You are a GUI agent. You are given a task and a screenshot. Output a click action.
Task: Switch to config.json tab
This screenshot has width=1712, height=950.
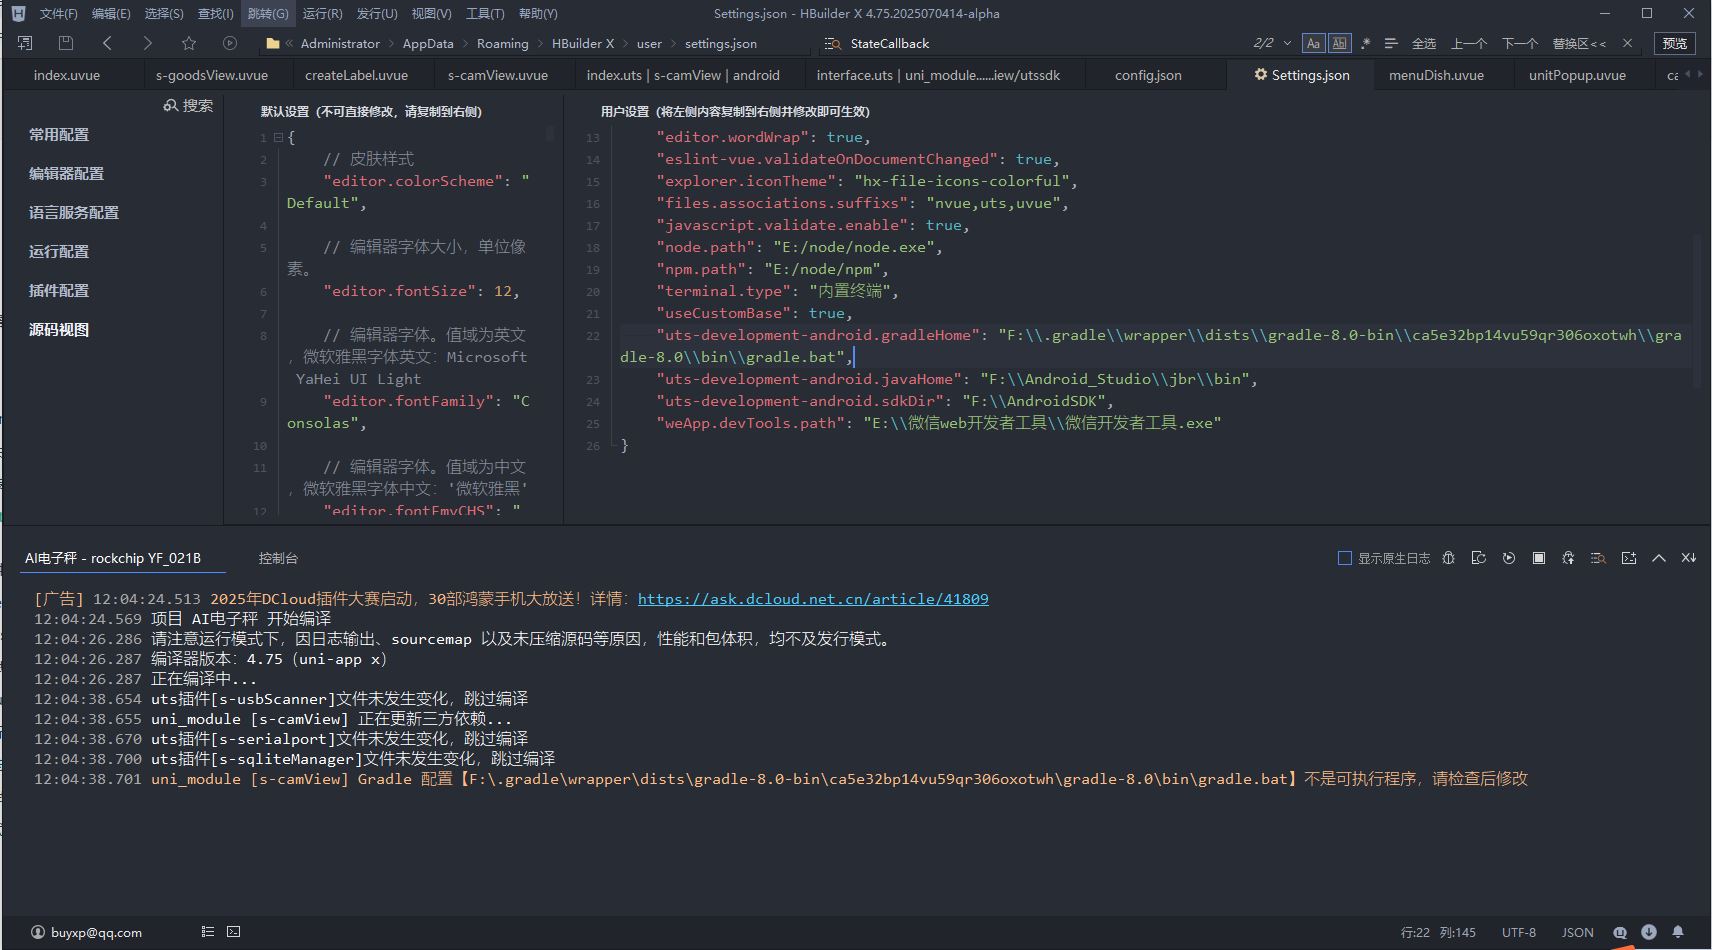tap(1148, 75)
